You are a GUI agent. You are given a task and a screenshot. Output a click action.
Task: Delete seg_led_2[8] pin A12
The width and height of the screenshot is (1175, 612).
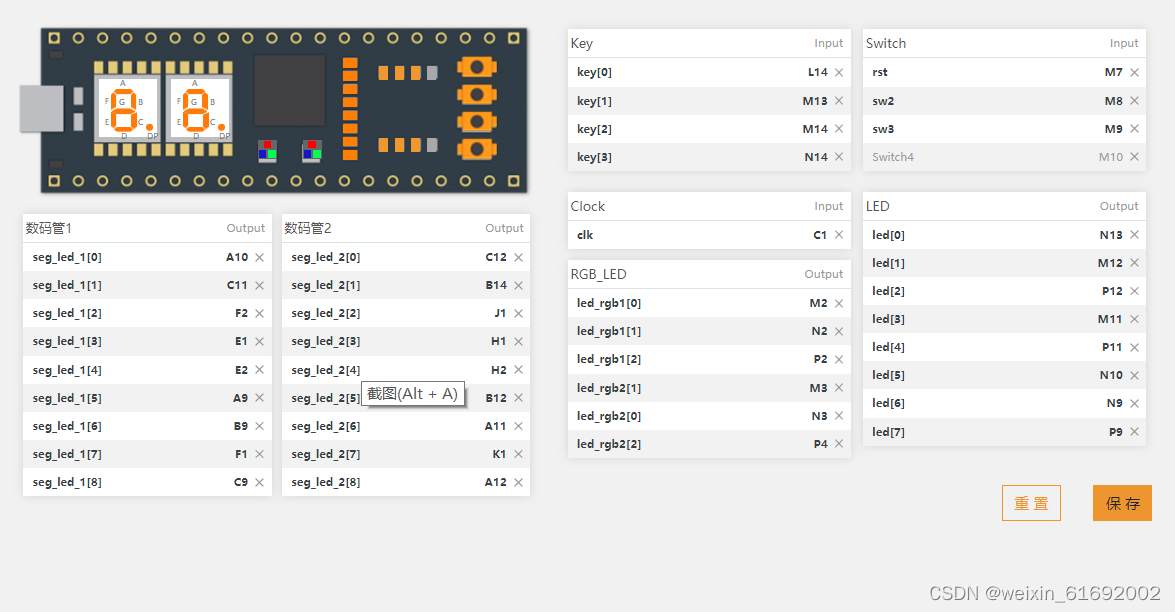click(519, 482)
